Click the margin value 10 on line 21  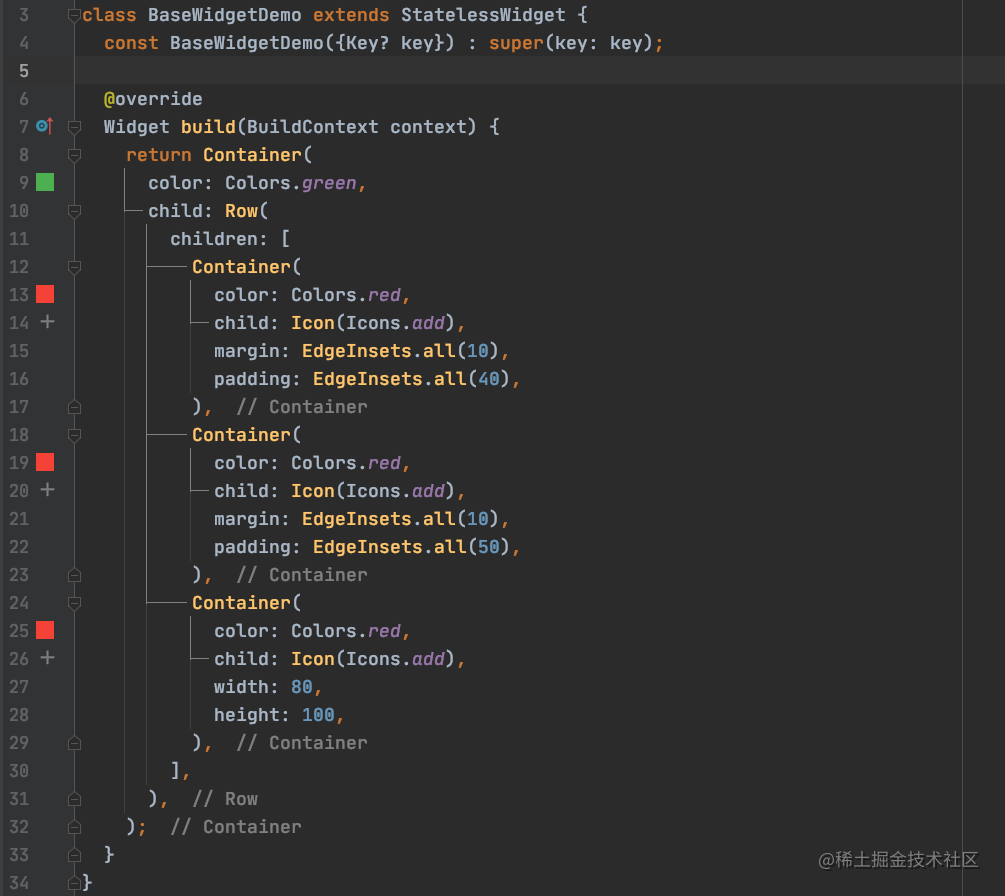tap(478, 519)
